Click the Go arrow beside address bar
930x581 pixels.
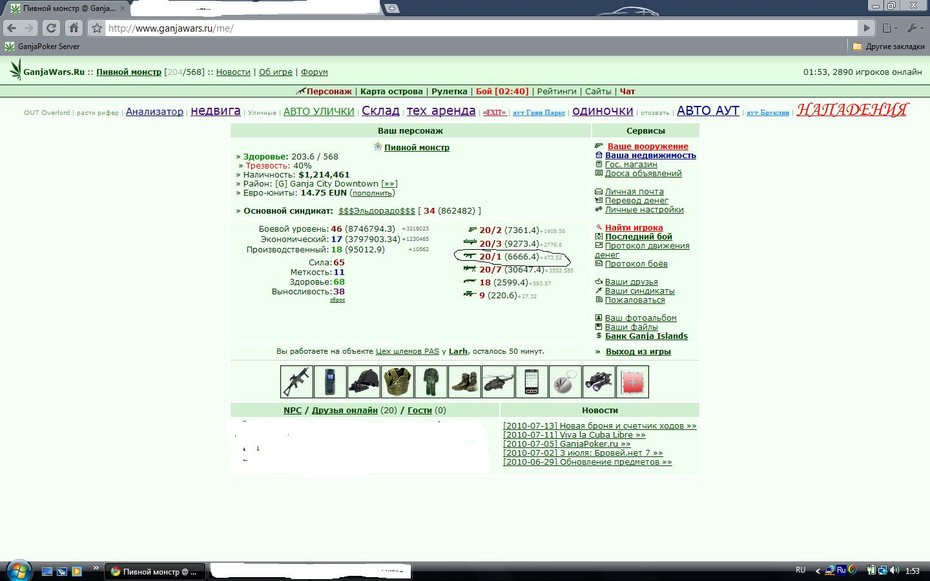pos(867,28)
